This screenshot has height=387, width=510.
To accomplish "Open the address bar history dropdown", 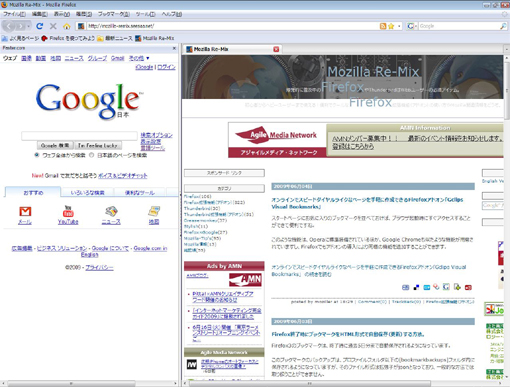I will [x=399, y=26].
